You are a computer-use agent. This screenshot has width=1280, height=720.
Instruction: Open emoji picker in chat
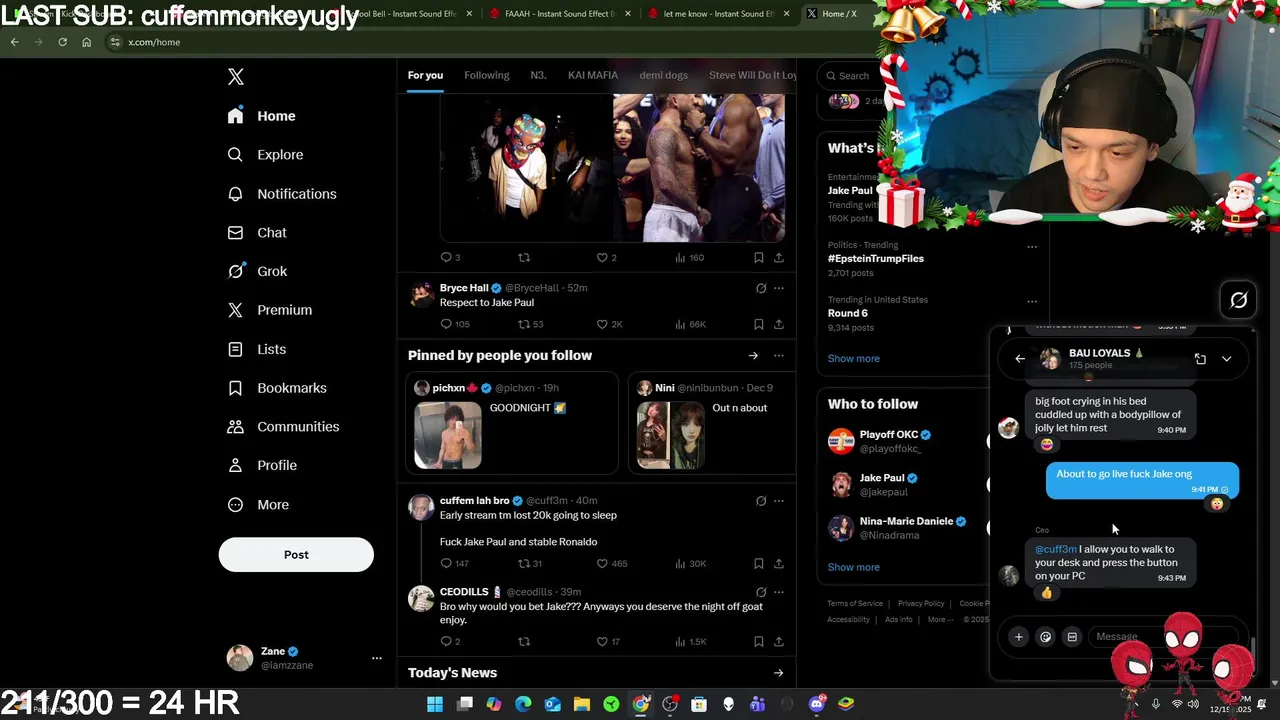point(1046,637)
